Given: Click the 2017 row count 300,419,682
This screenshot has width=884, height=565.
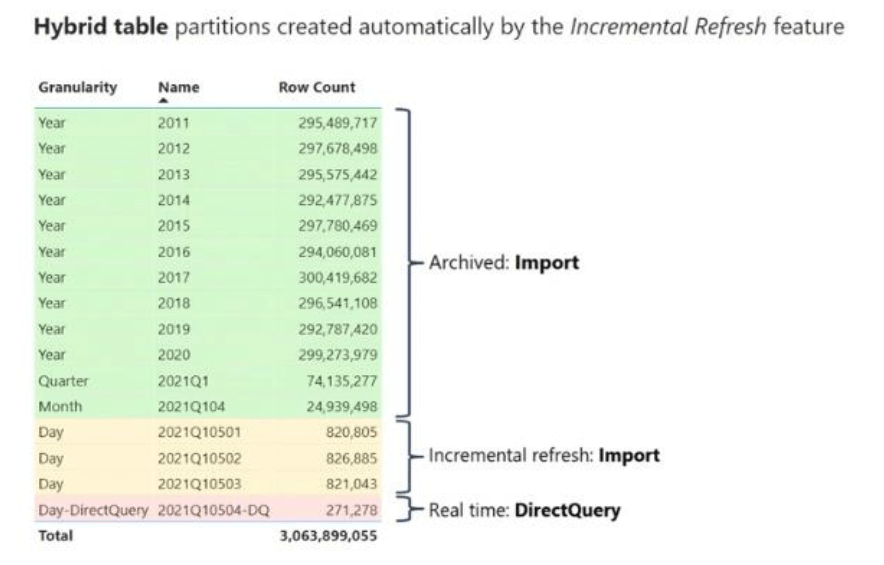Looking at the screenshot, I should click(x=338, y=278).
